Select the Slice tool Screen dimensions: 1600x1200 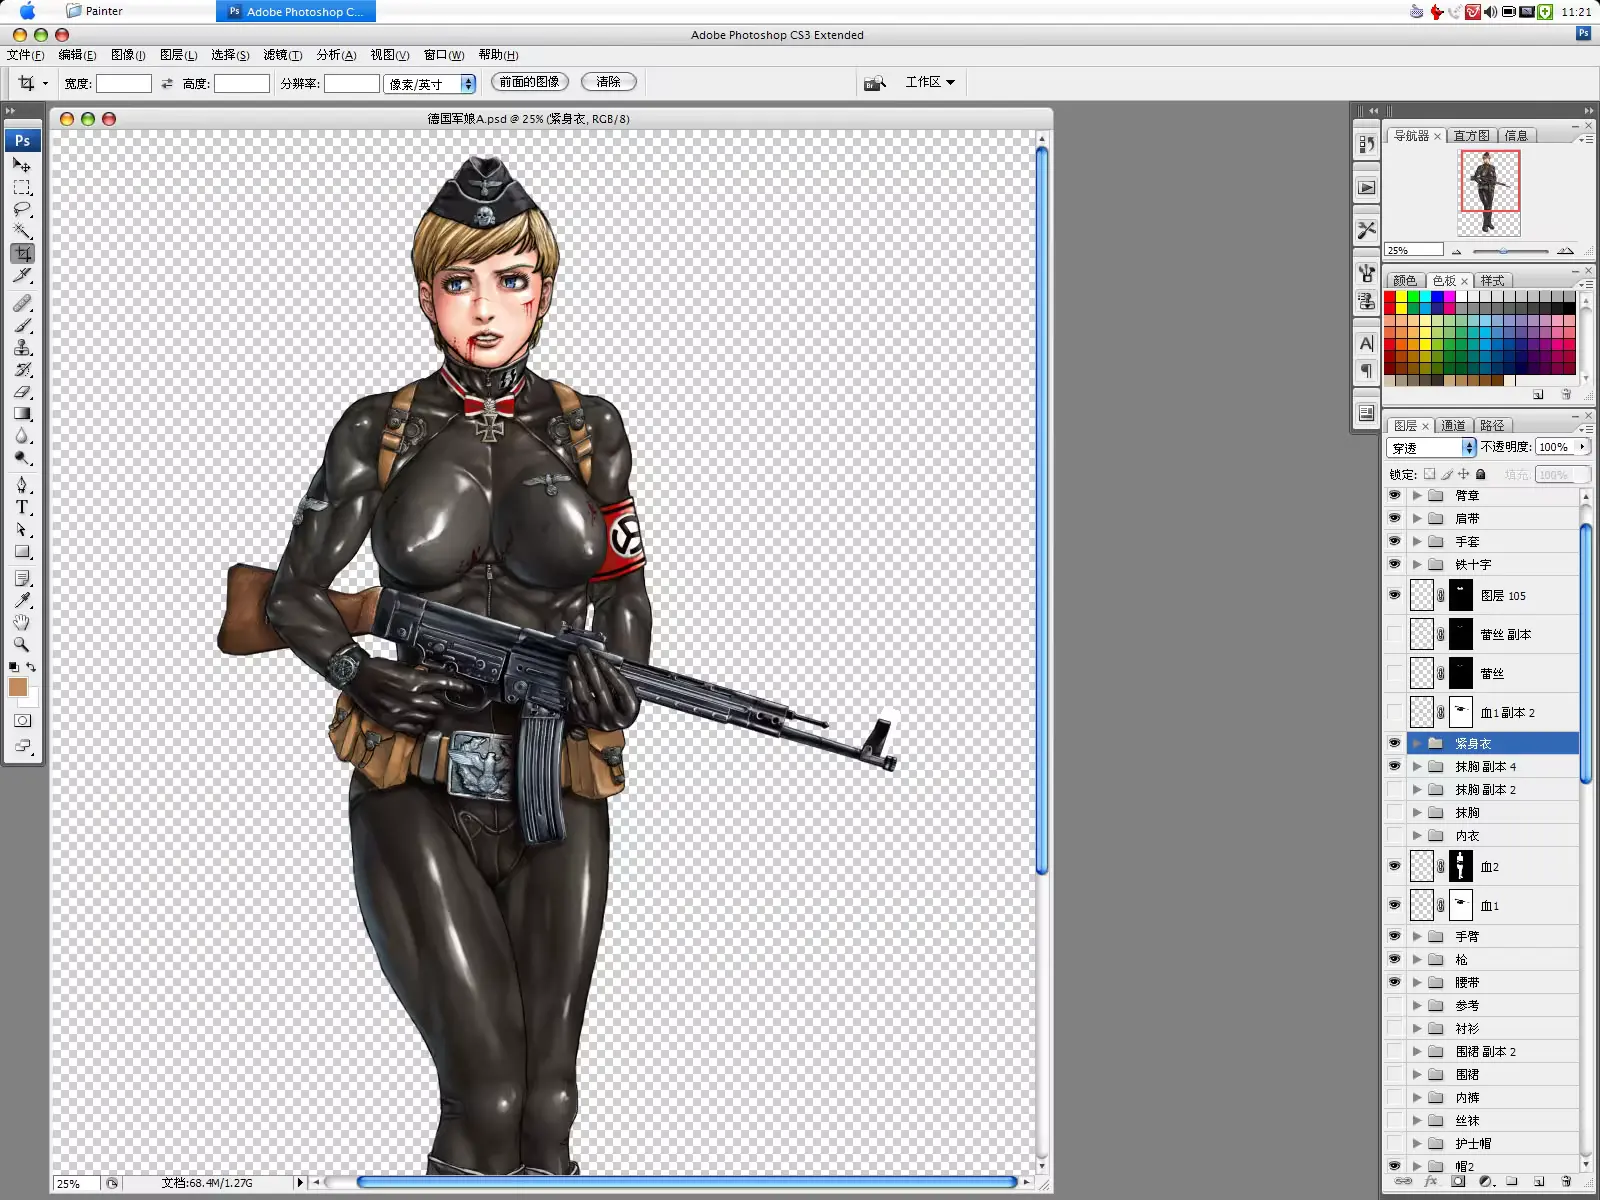coord(22,276)
